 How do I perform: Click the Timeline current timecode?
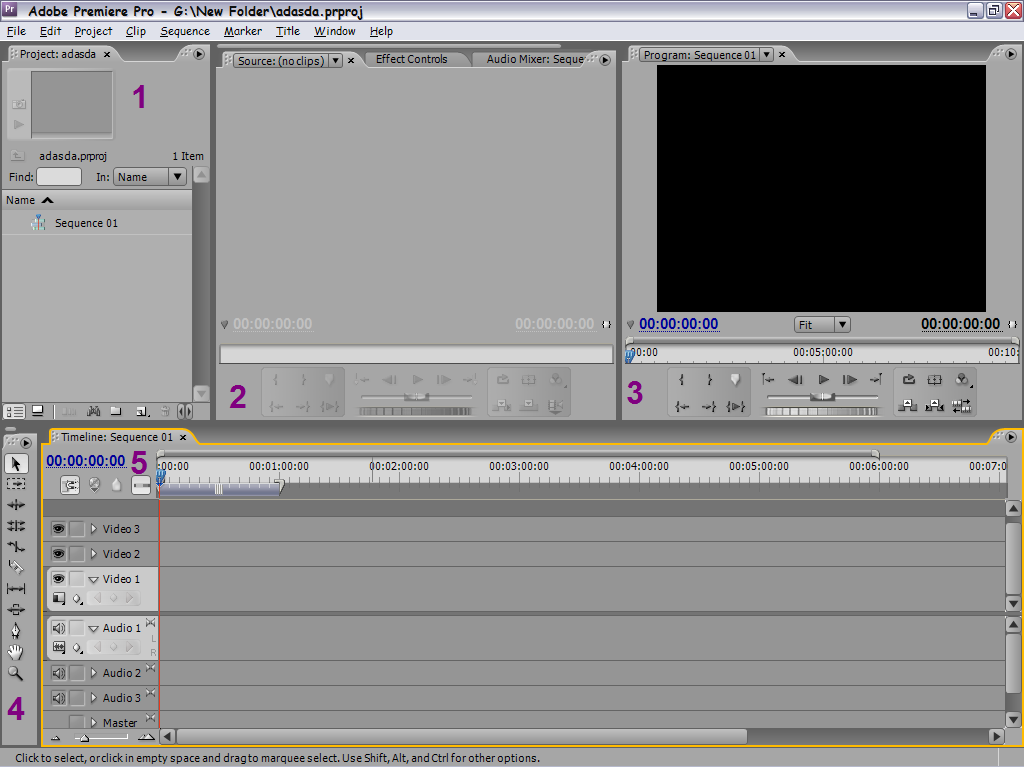86,461
